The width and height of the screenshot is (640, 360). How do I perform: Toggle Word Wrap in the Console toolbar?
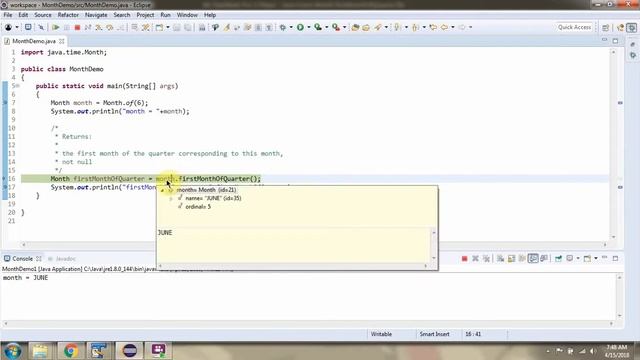click(522, 258)
